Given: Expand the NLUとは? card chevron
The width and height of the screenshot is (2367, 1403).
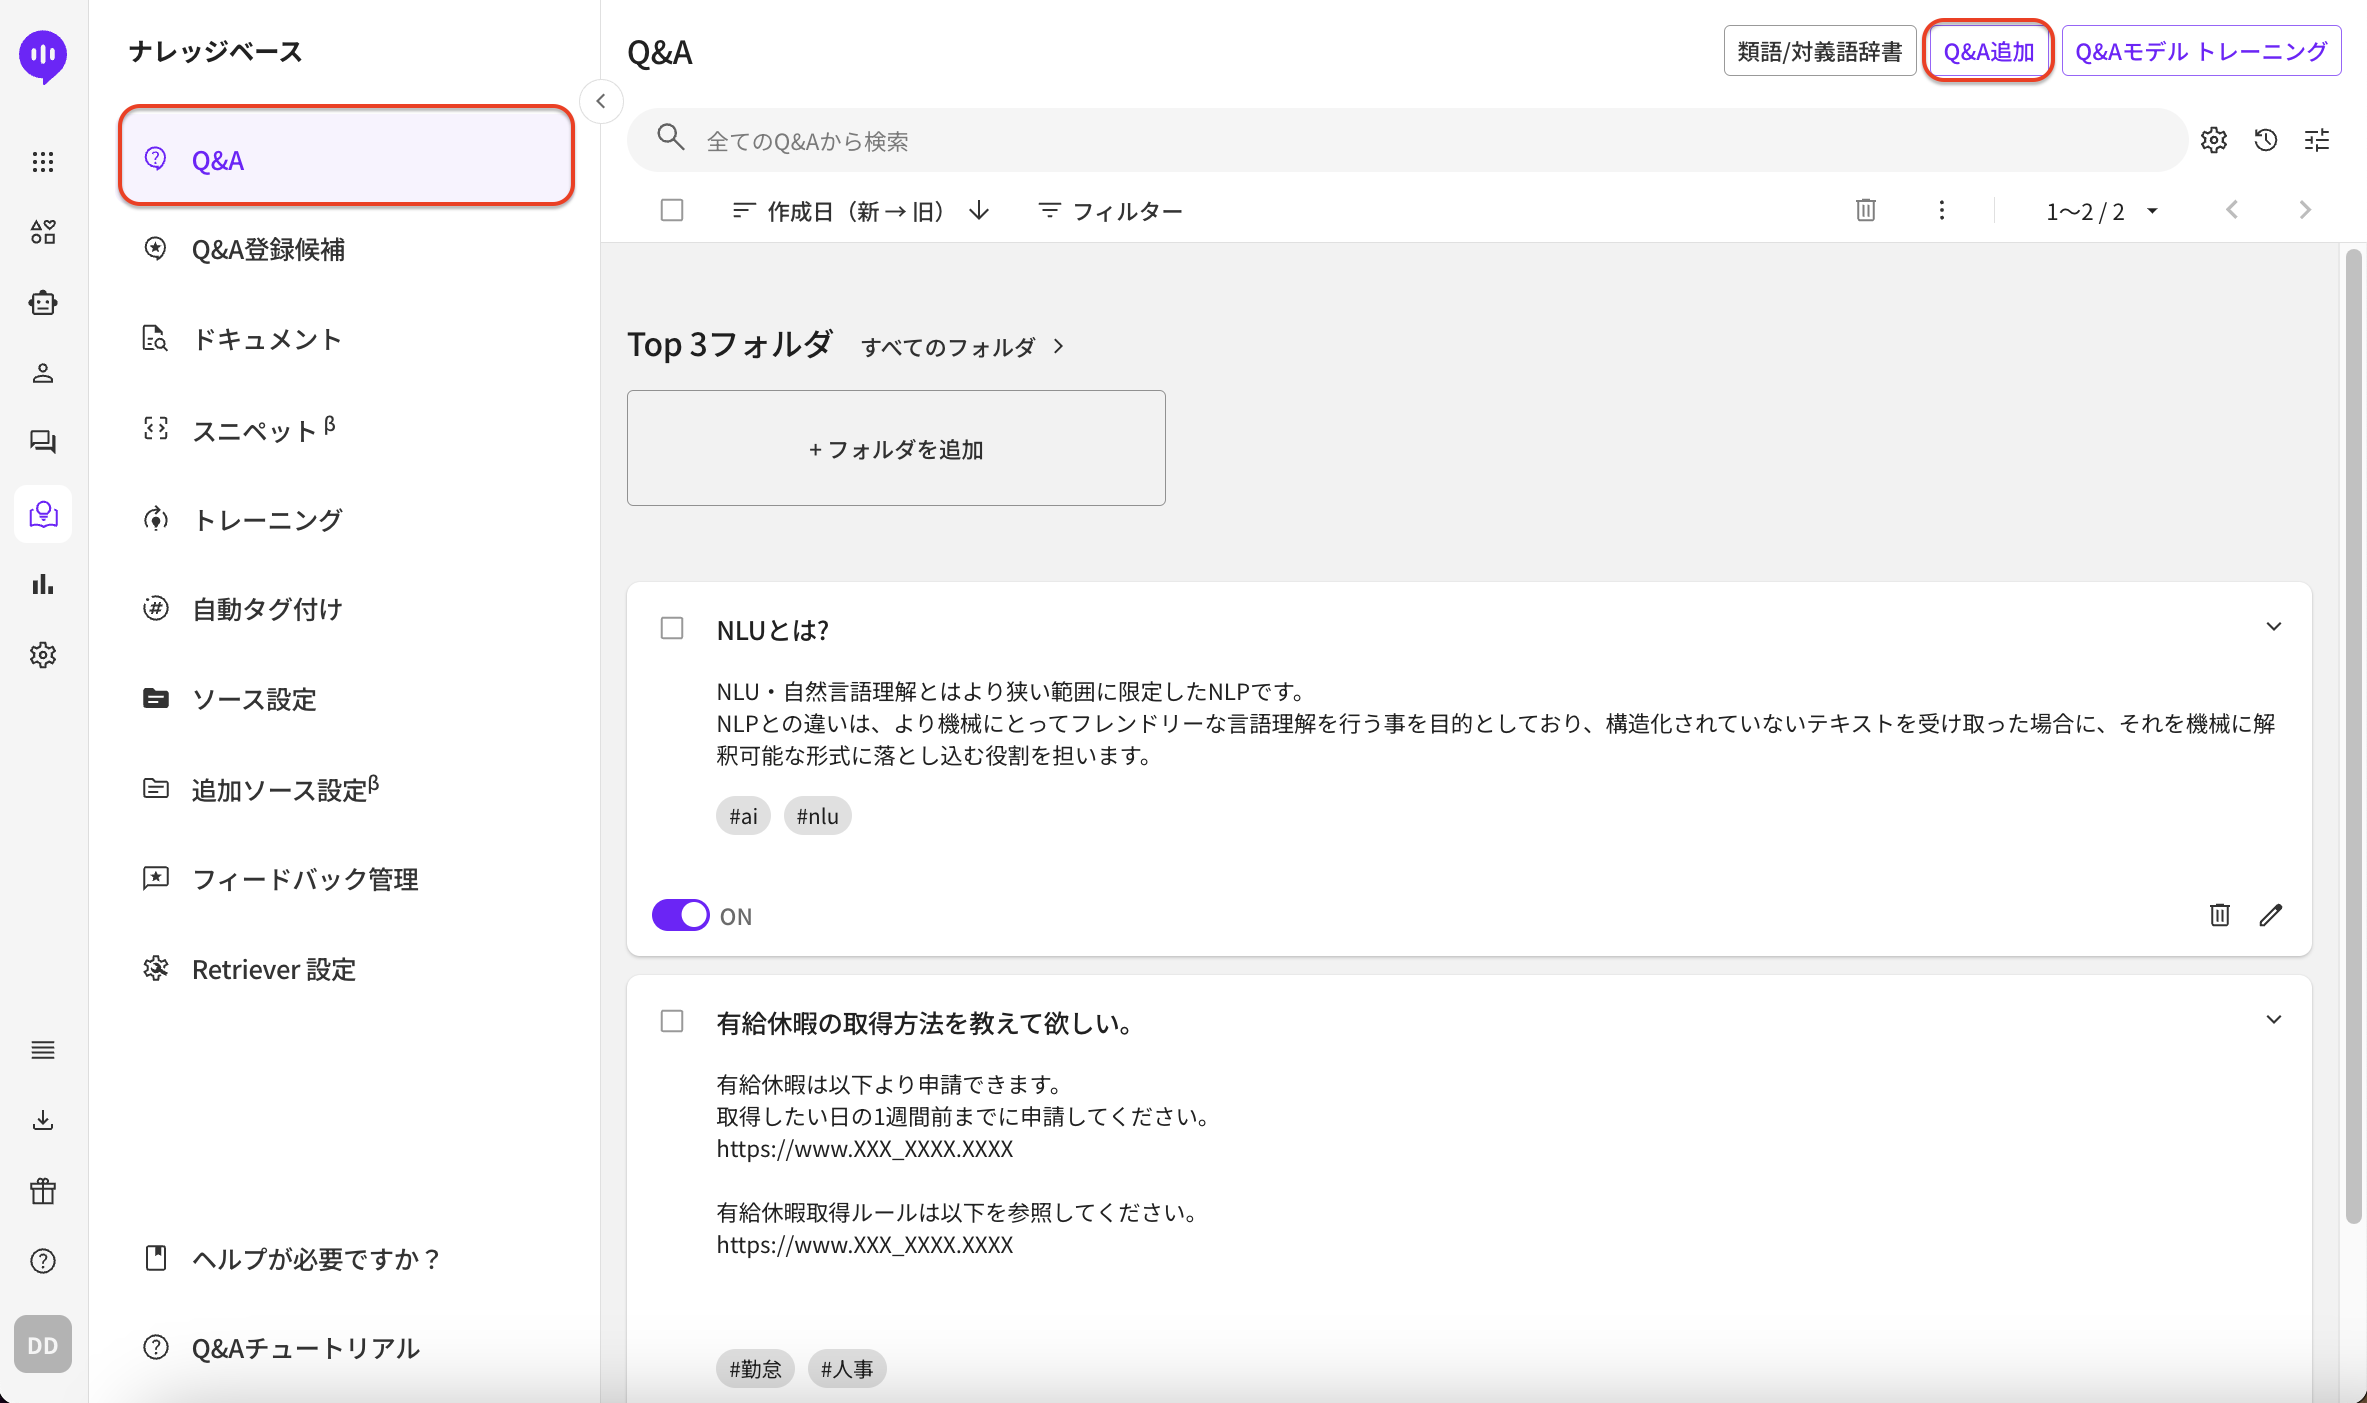Looking at the screenshot, I should (x=2273, y=627).
